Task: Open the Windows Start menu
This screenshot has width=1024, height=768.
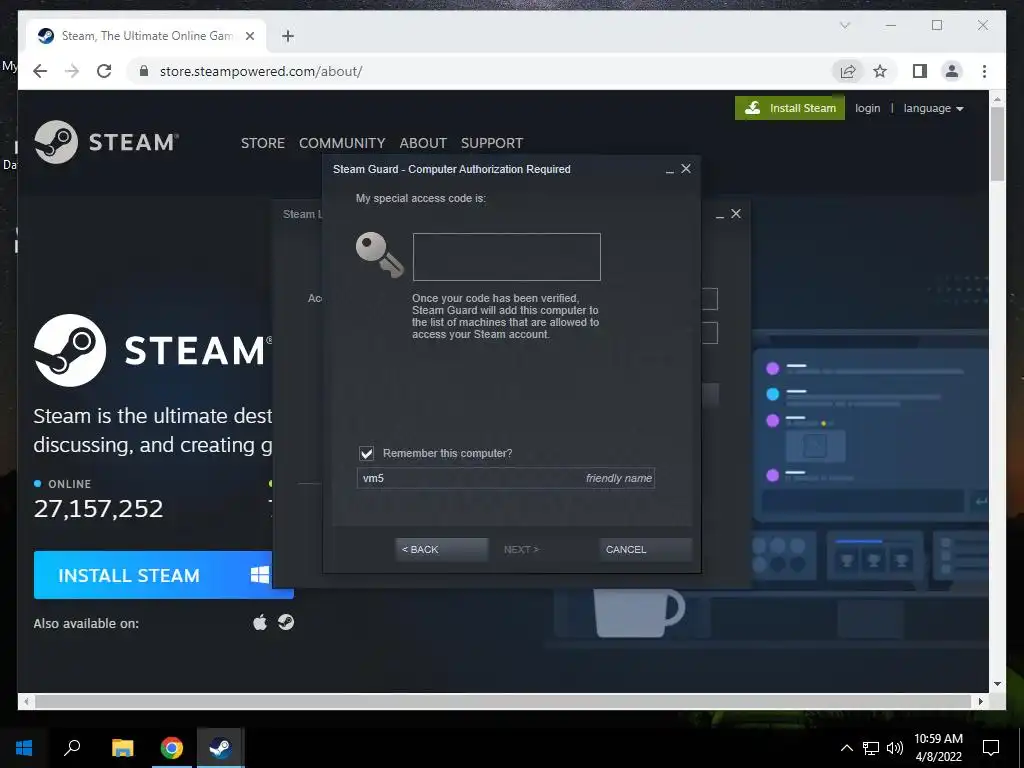Action: 24,748
